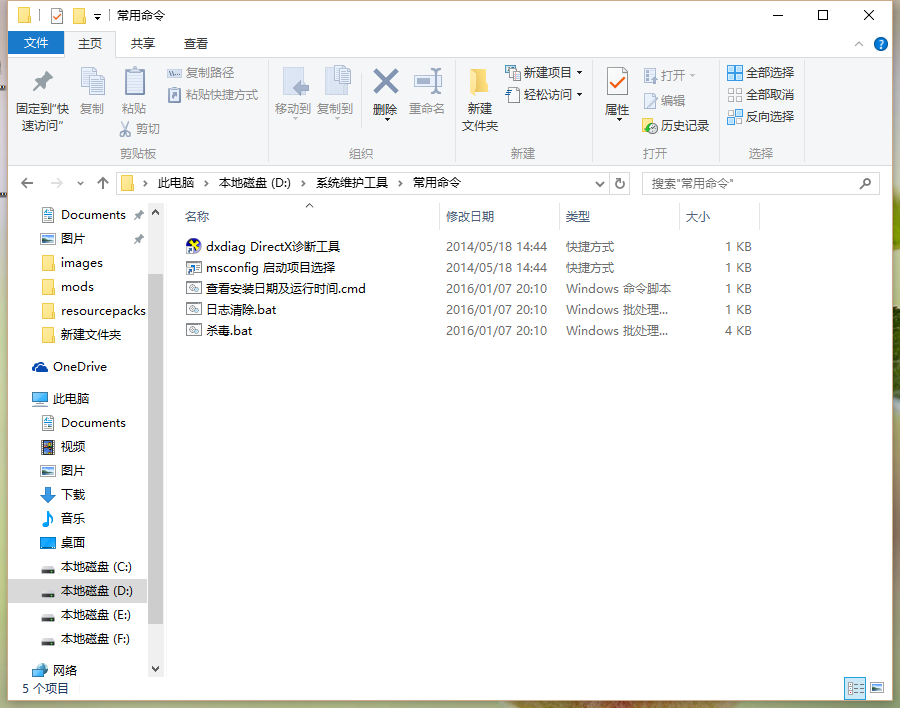Switch to large icons view icon

click(877, 688)
